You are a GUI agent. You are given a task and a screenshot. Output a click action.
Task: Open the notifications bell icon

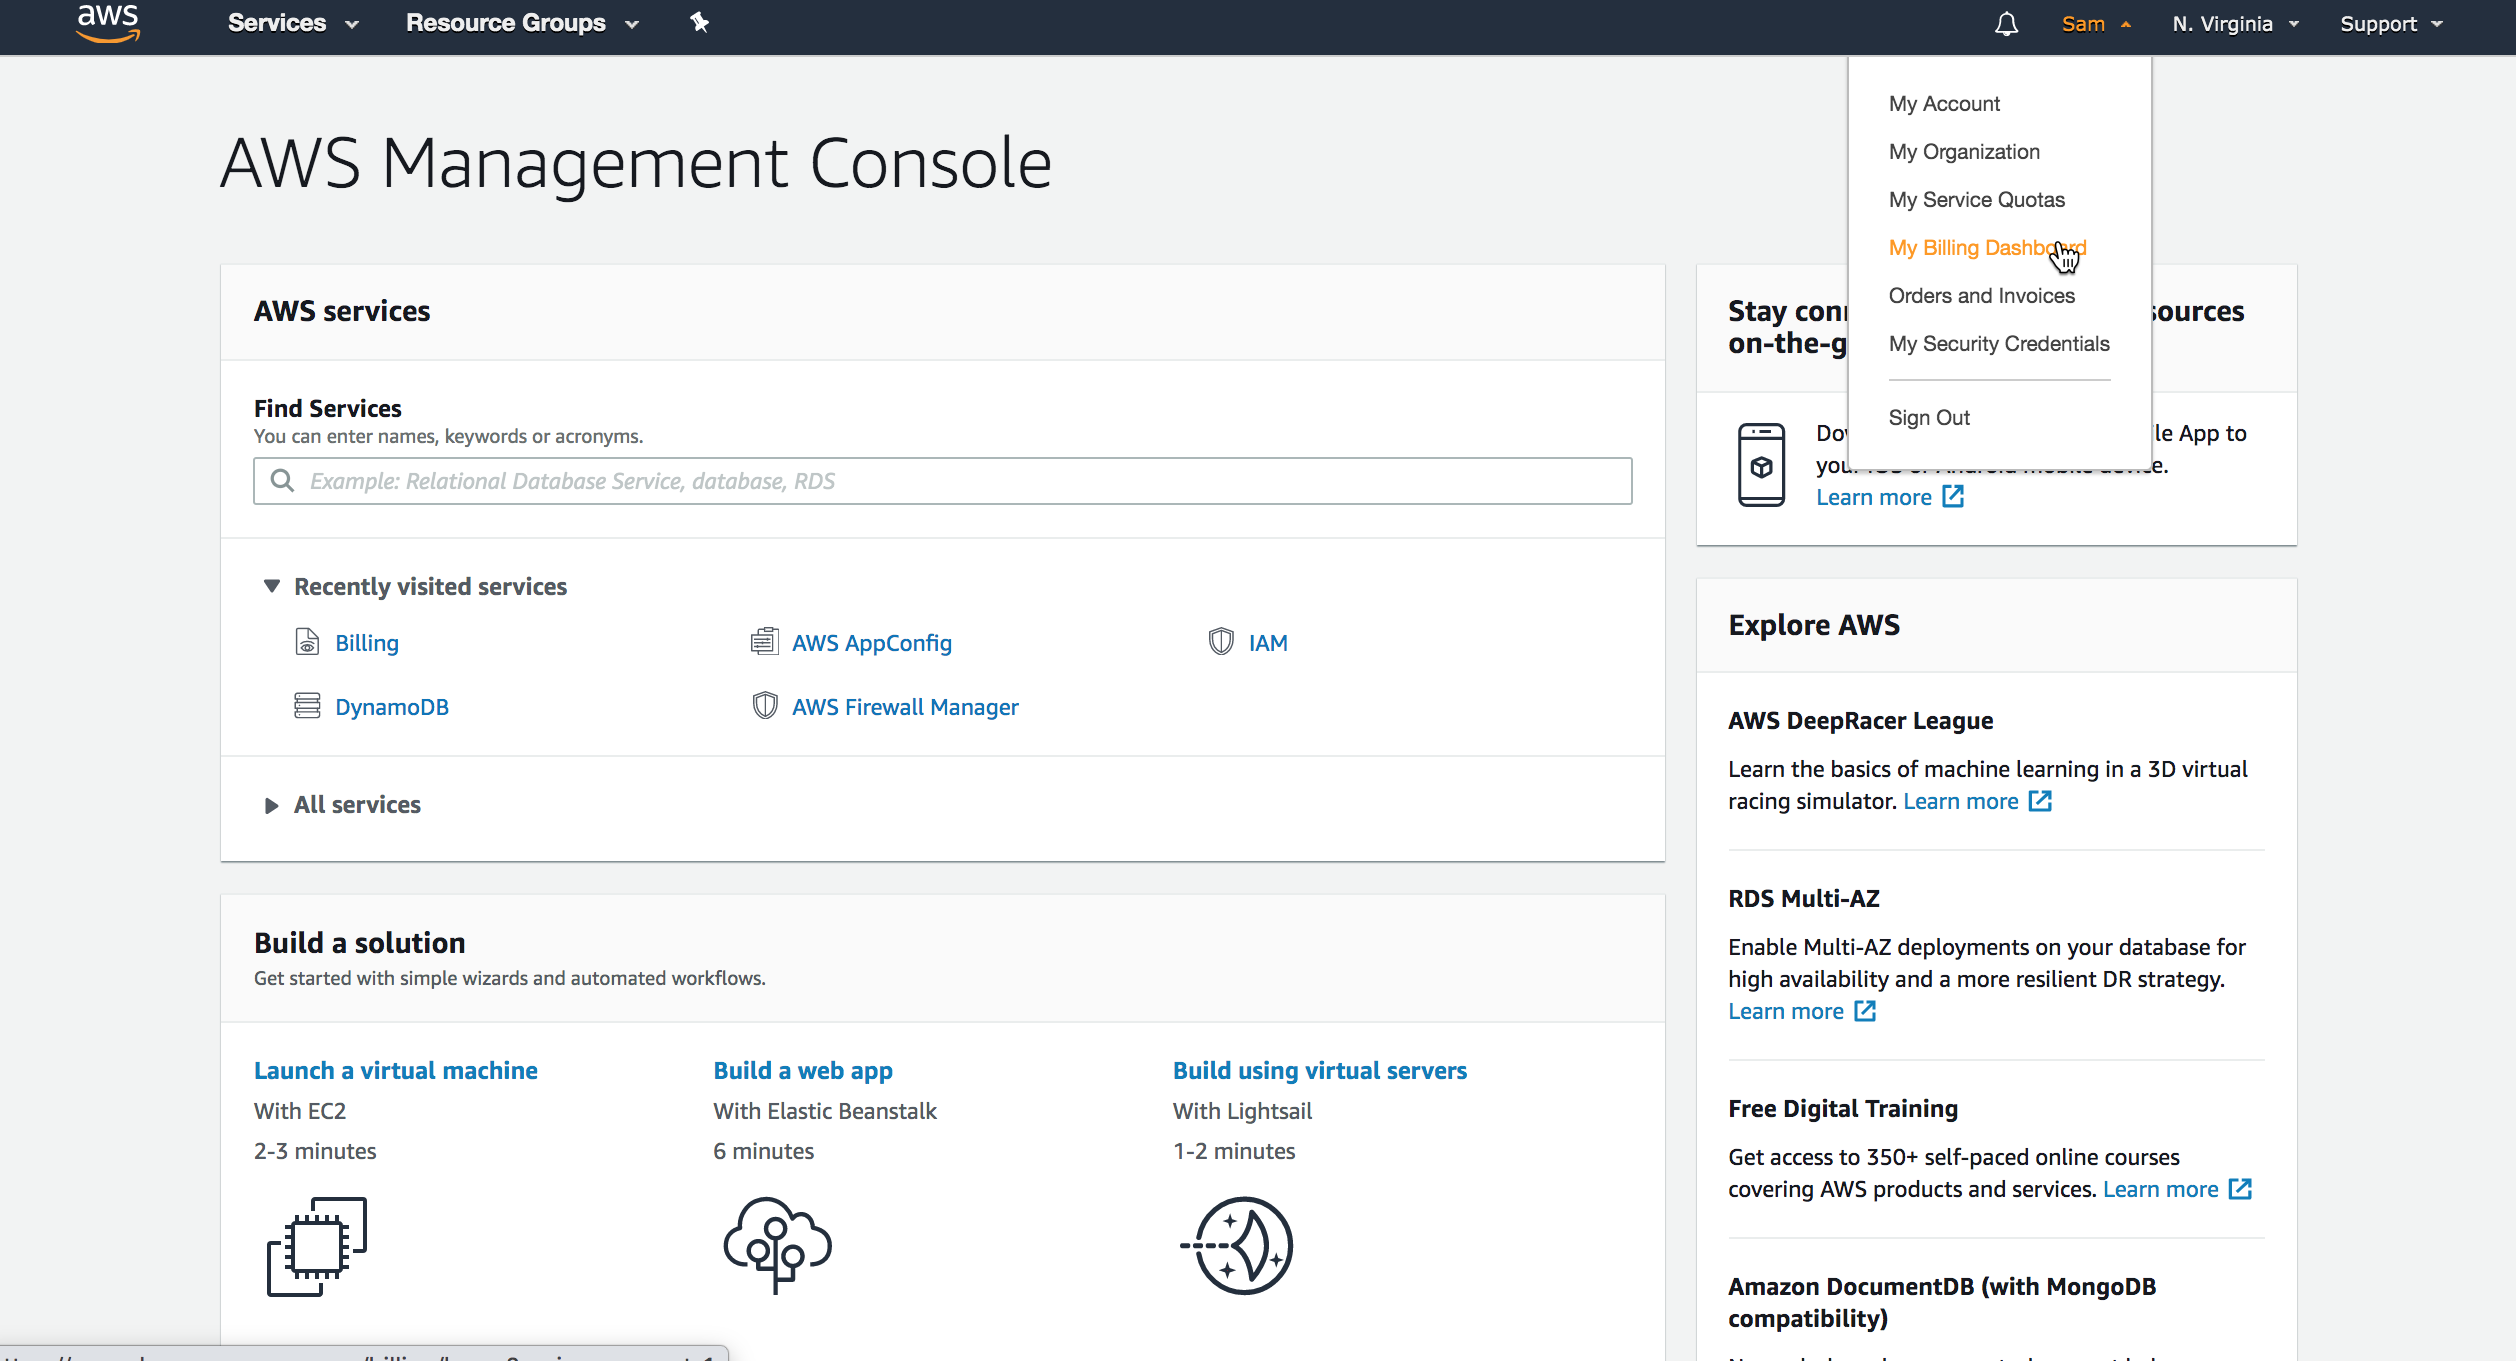(2006, 24)
